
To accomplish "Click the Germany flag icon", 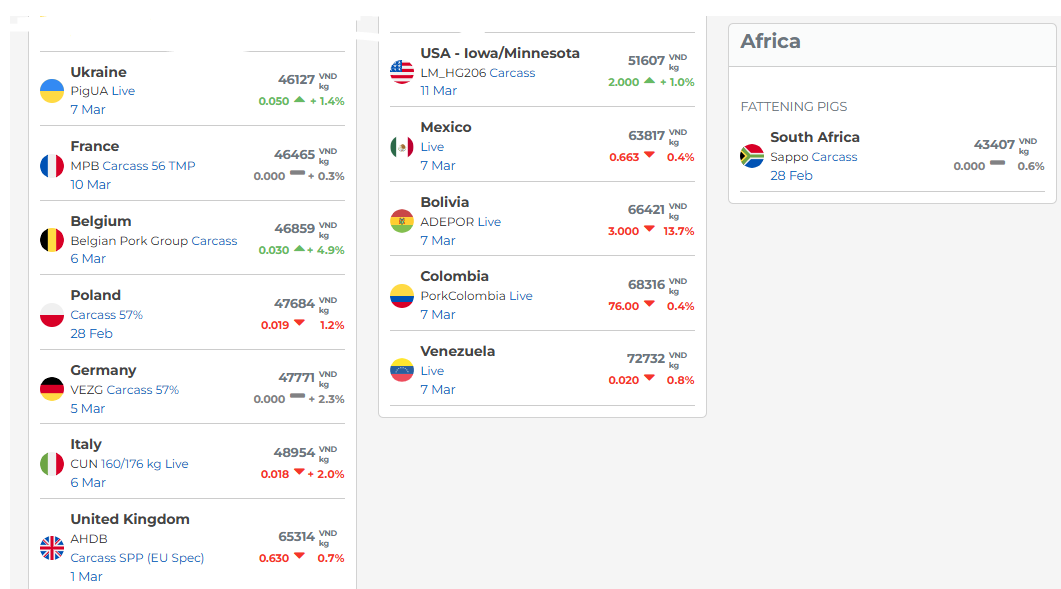I will (52, 389).
